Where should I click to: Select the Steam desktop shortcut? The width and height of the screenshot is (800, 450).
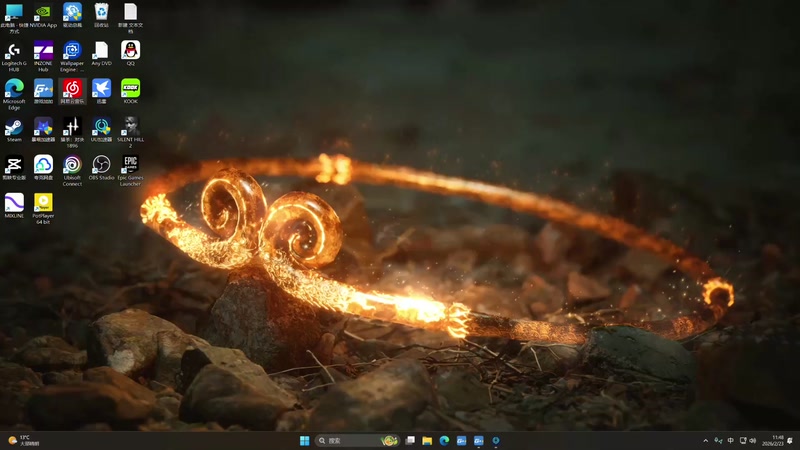(14, 130)
